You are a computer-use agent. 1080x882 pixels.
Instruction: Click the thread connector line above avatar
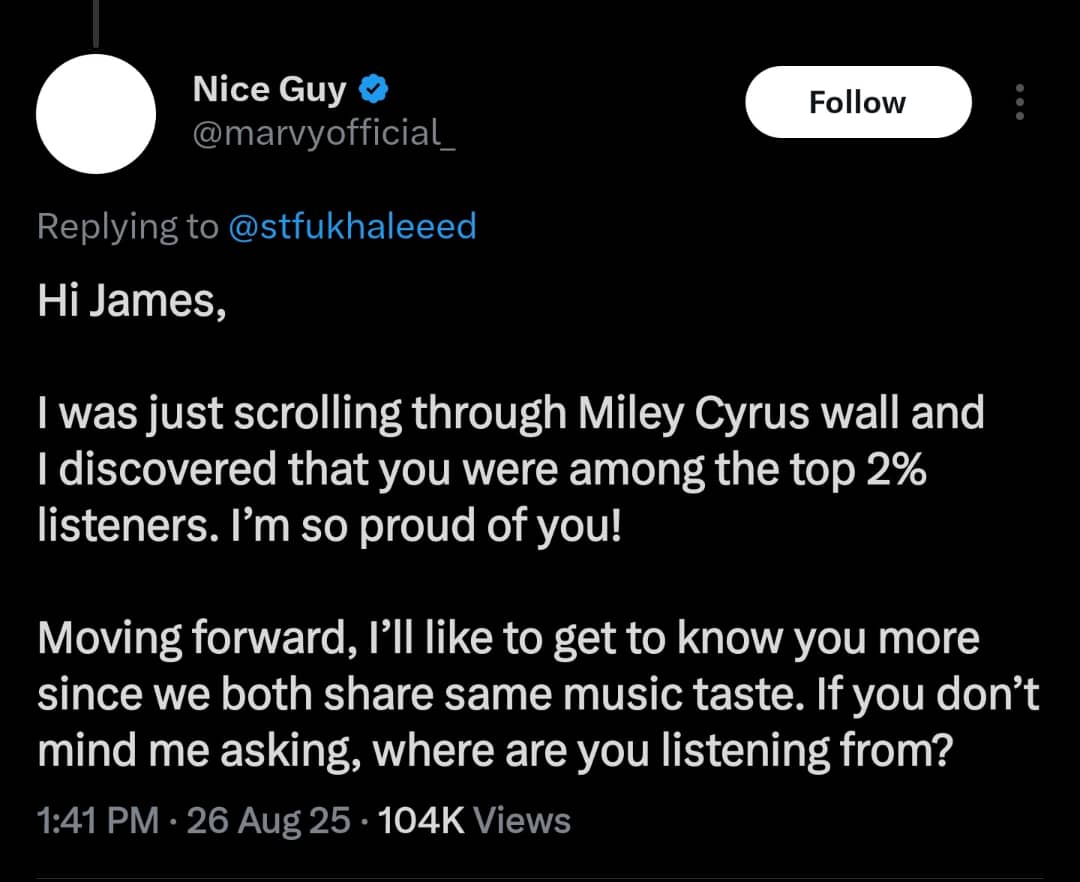click(x=95, y=22)
